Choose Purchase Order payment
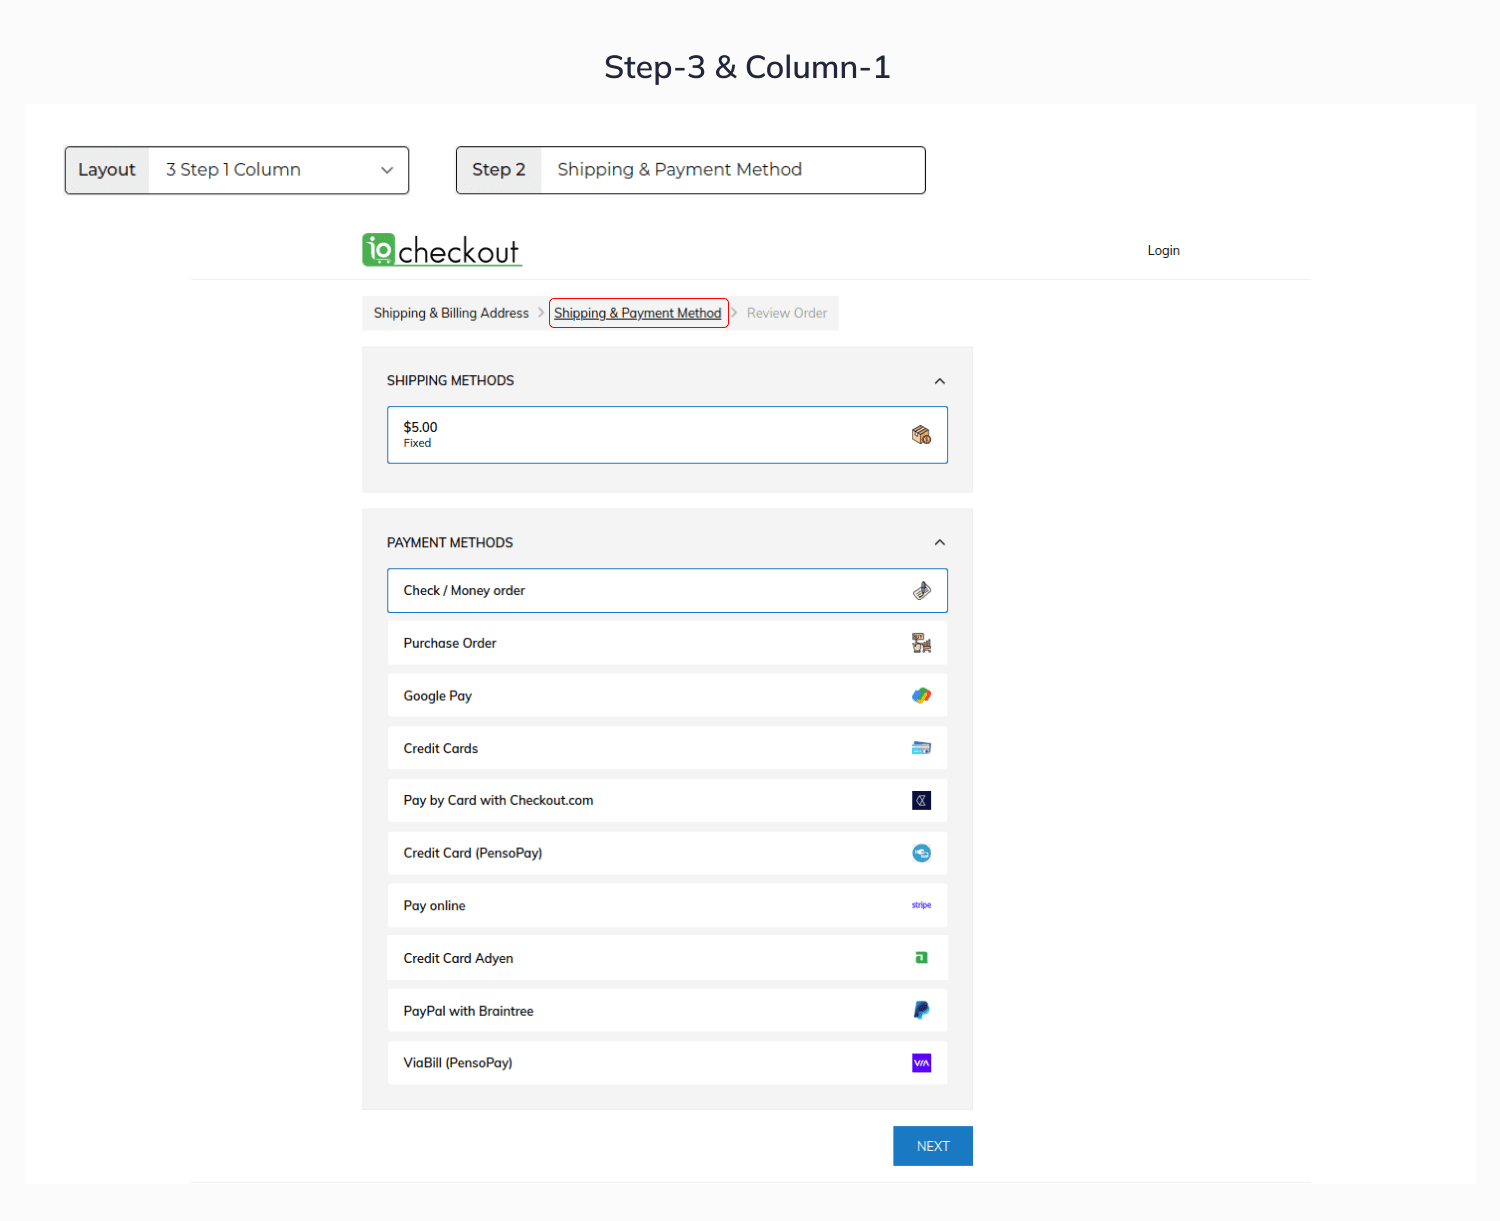The width and height of the screenshot is (1500, 1221). (x=667, y=643)
